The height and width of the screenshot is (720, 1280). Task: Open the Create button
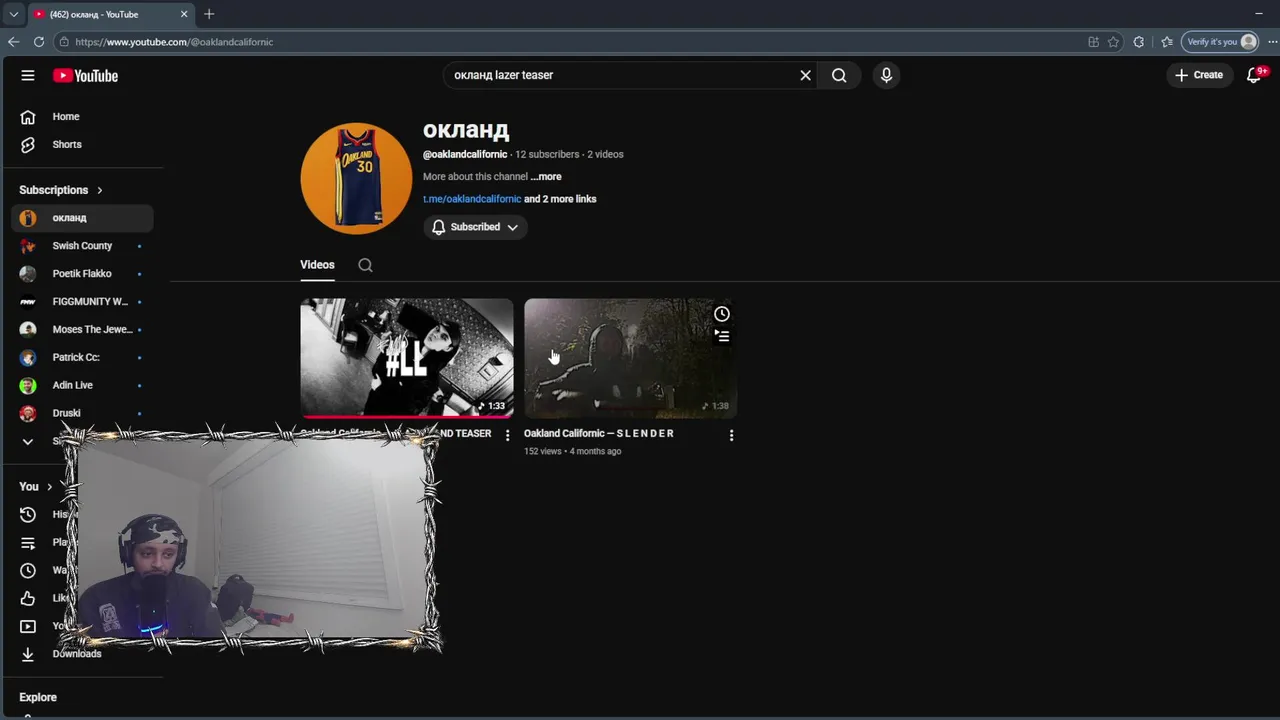click(1199, 75)
